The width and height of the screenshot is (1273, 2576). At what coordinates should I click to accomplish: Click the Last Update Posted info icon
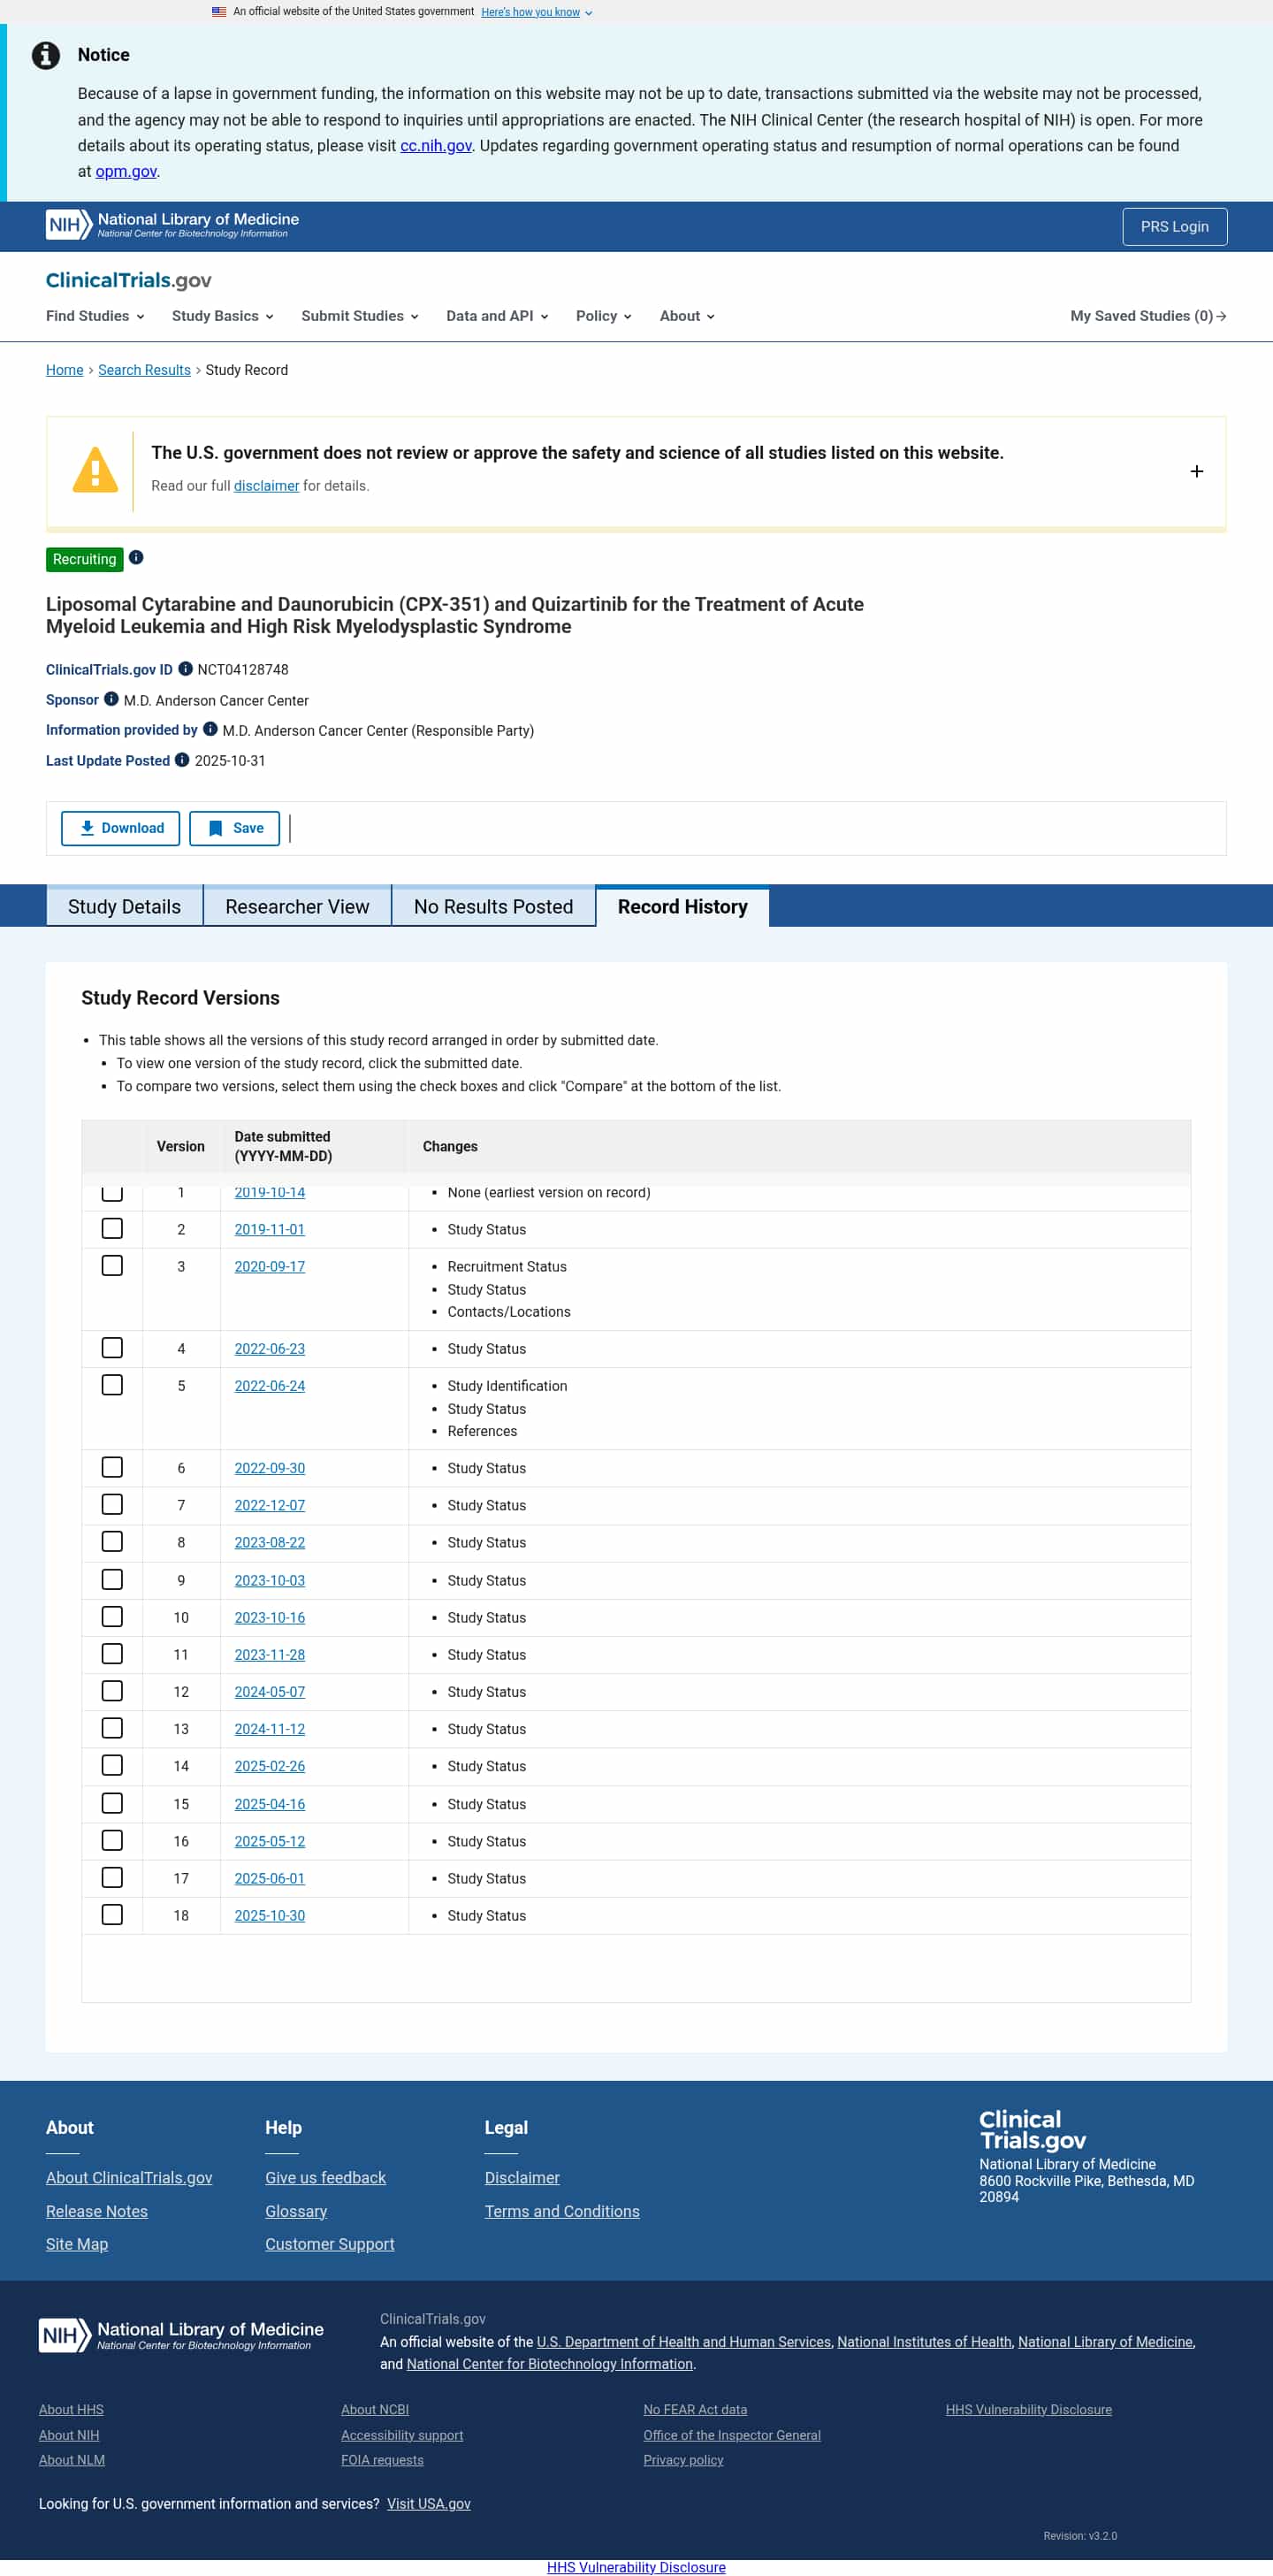click(182, 760)
